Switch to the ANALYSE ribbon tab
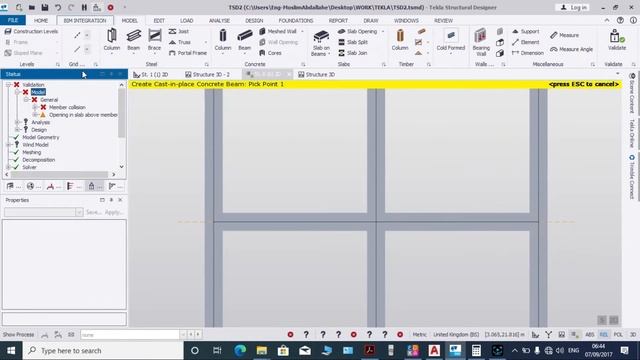Image resolution: width=640 pixels, height=360 pixels. (x=219, y=20)
